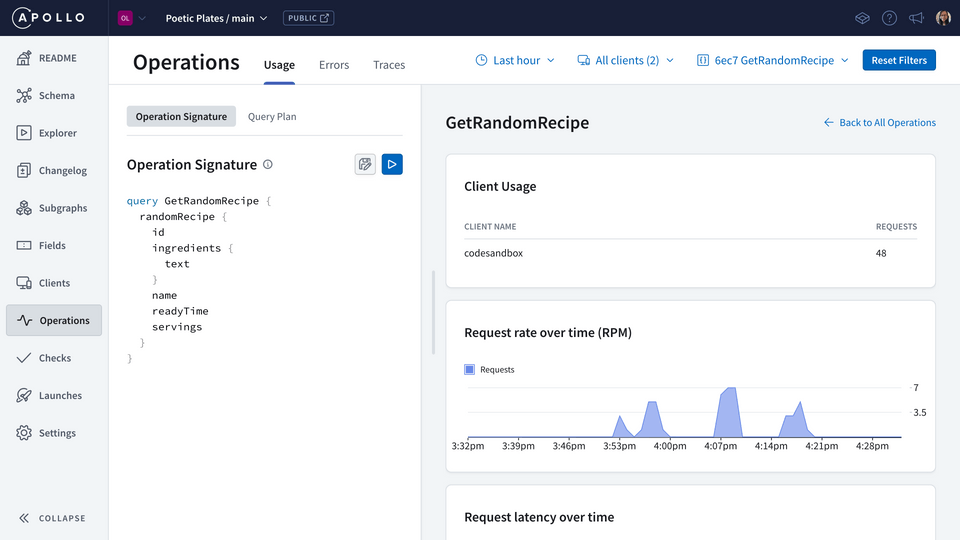Open the Fields icon
This screenshot has width=960, height=540.
[x=24, y=246]
